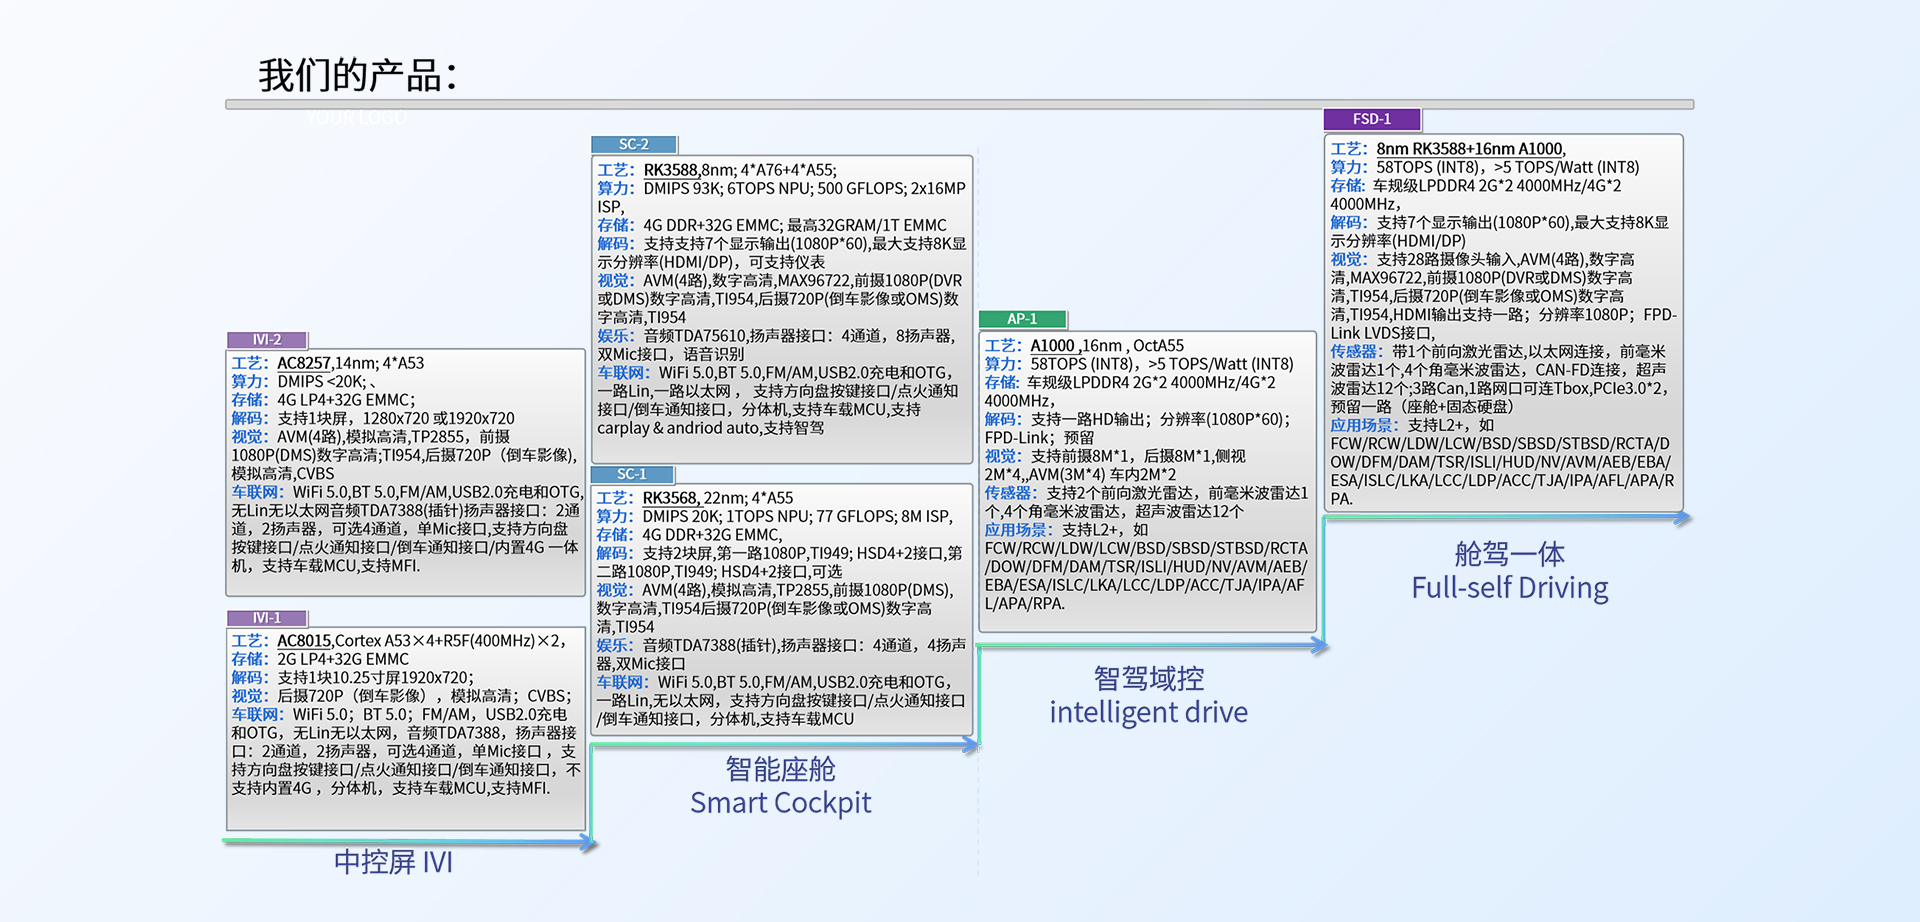Click the intelligent drive caption
Viewport: 1920px width, 922px height.
point(1149,712)
